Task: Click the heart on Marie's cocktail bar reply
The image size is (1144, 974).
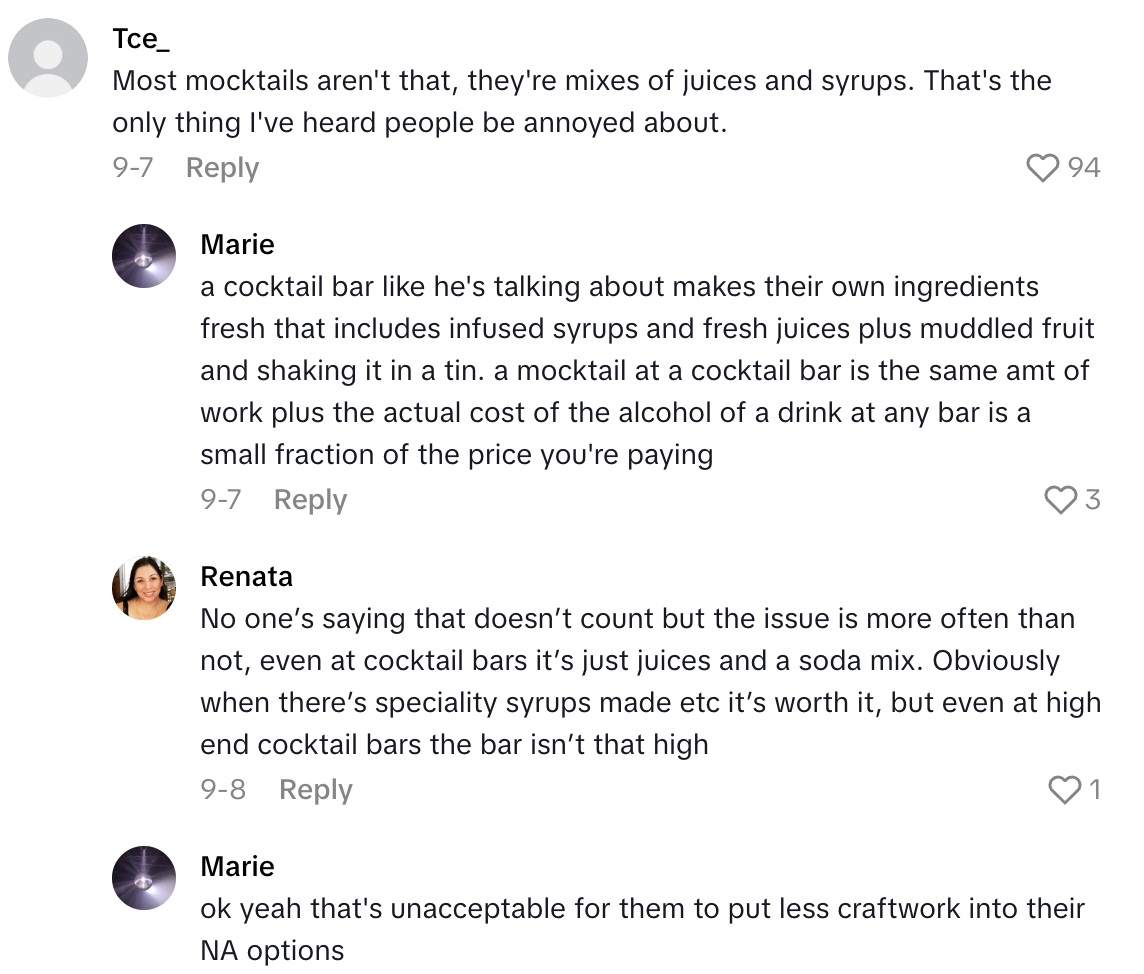Action: point(1060,500)
